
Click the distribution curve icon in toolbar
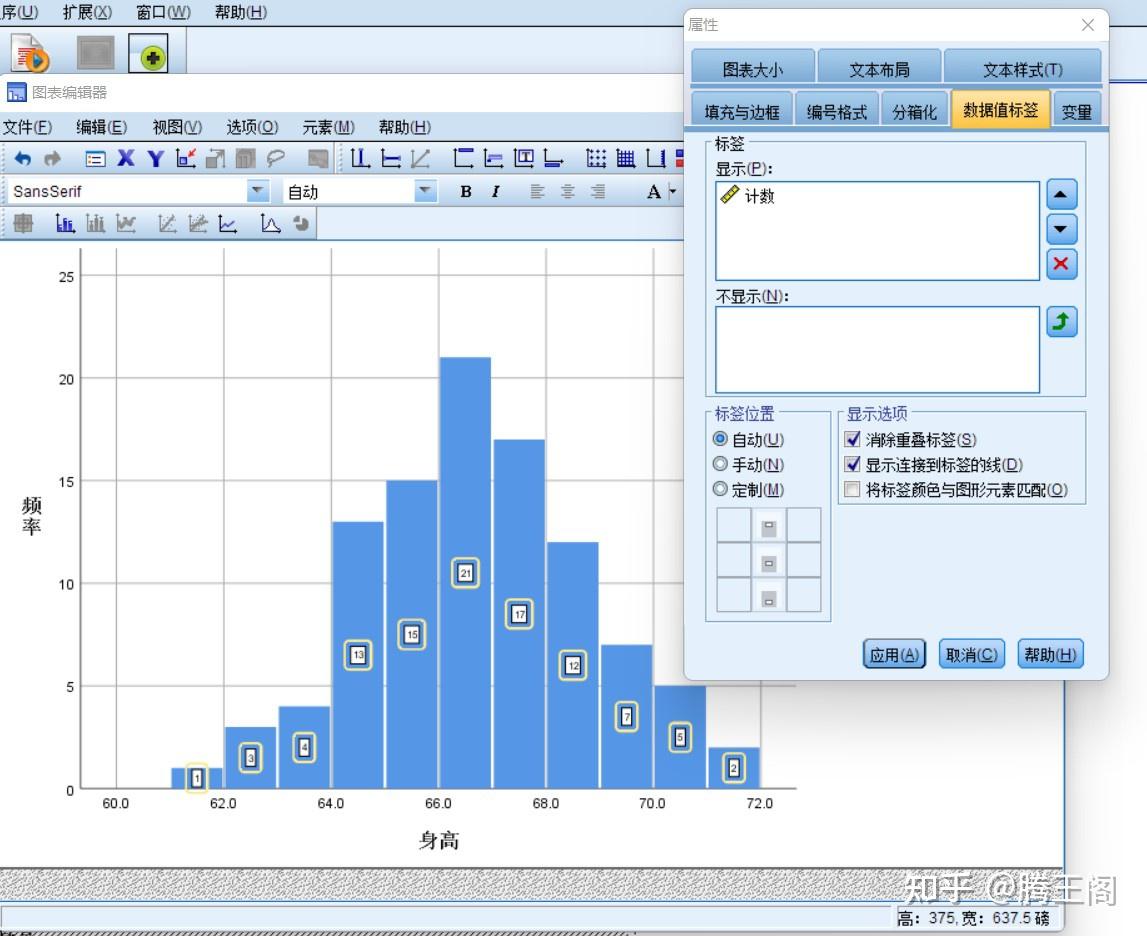pyautogui.click(x=270, y=224)
